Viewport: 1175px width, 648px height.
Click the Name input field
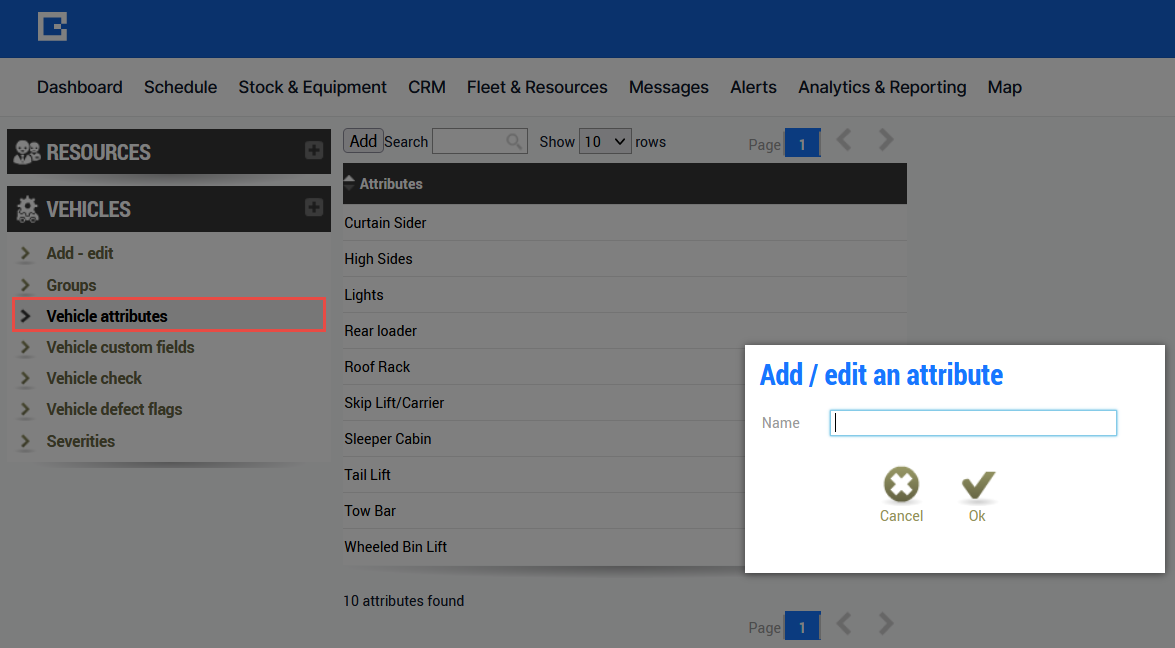(x=973, y=423)
